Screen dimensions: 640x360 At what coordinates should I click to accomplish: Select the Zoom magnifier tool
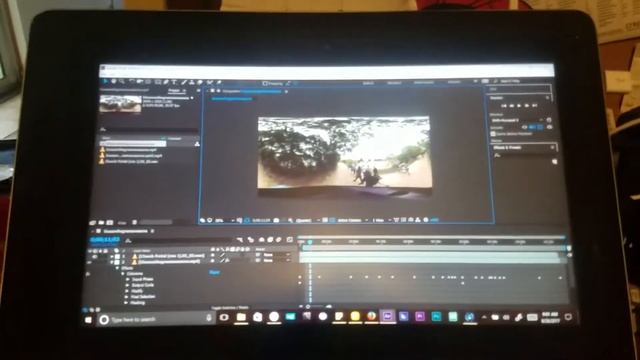121,82
